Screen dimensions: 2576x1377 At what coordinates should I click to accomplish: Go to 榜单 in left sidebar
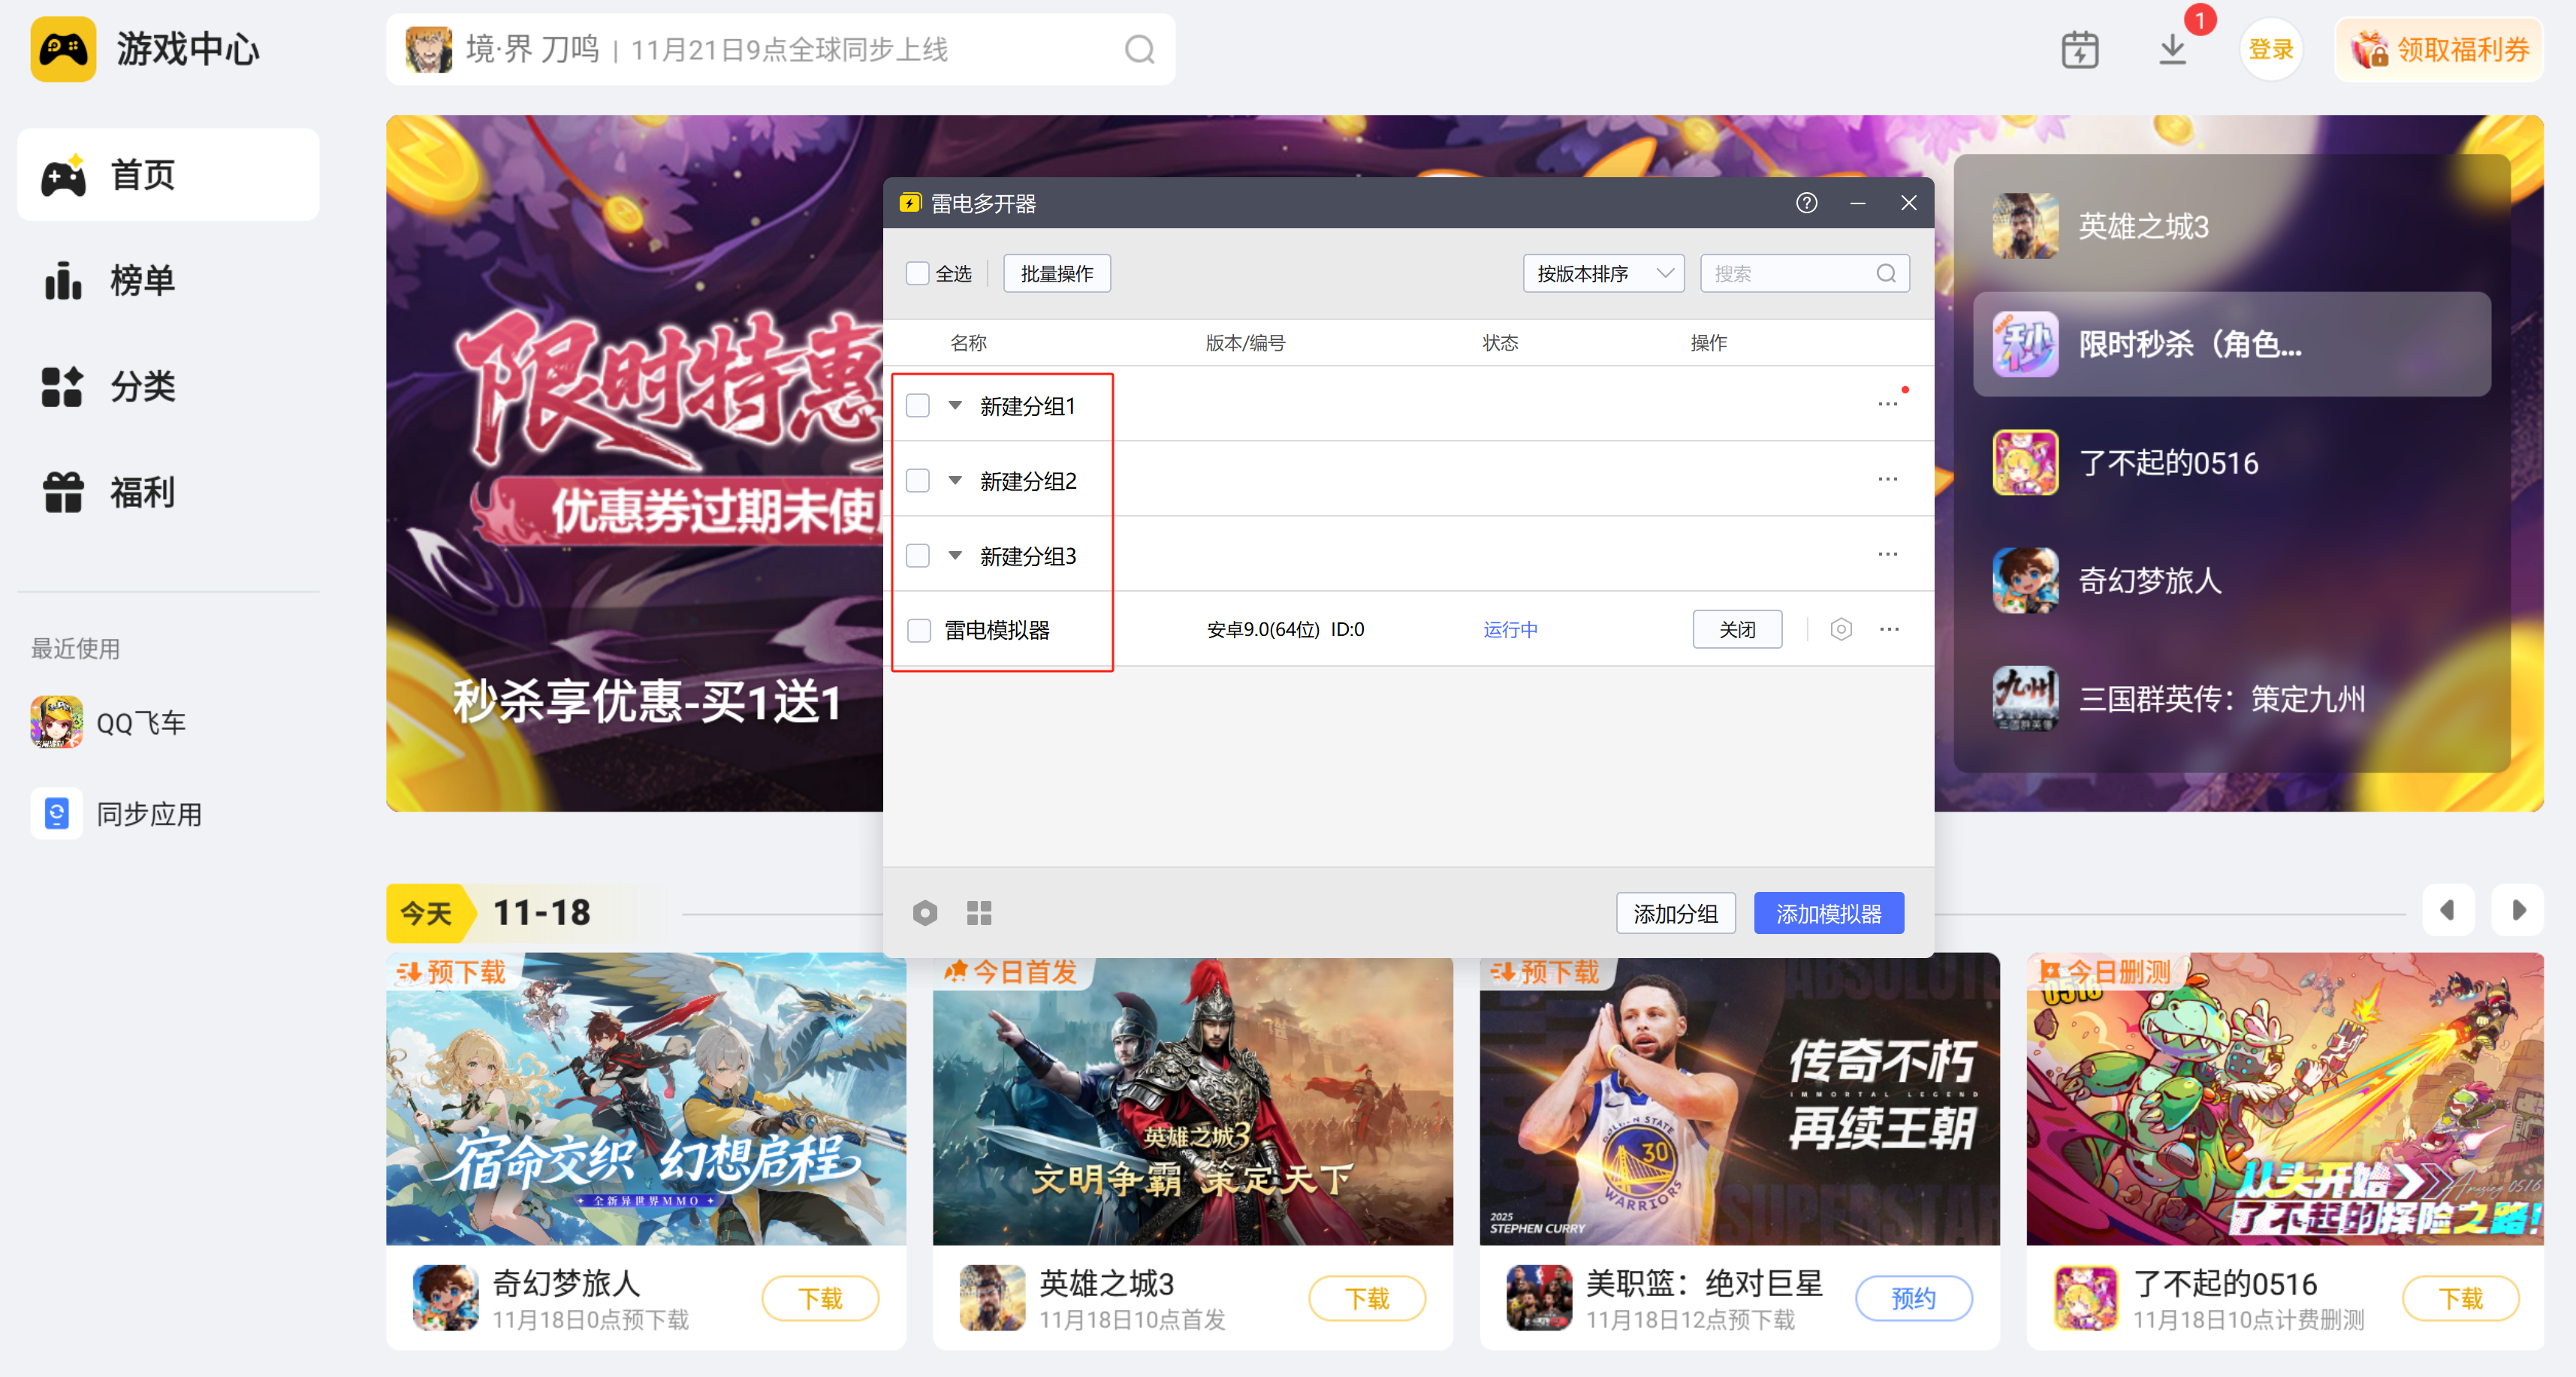point(142,280)
